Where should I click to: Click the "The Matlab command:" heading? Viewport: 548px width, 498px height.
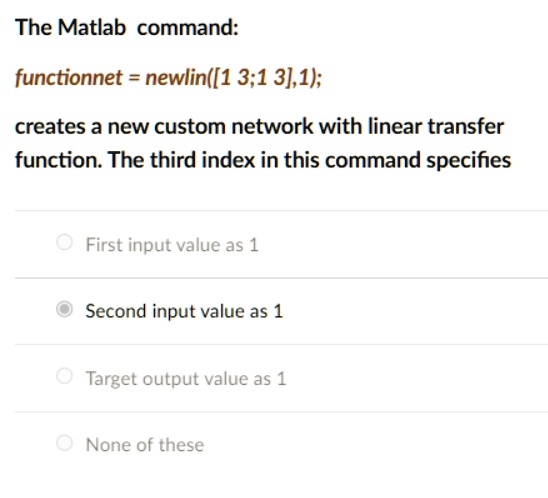pyautogui.click(x=127, y=27)
